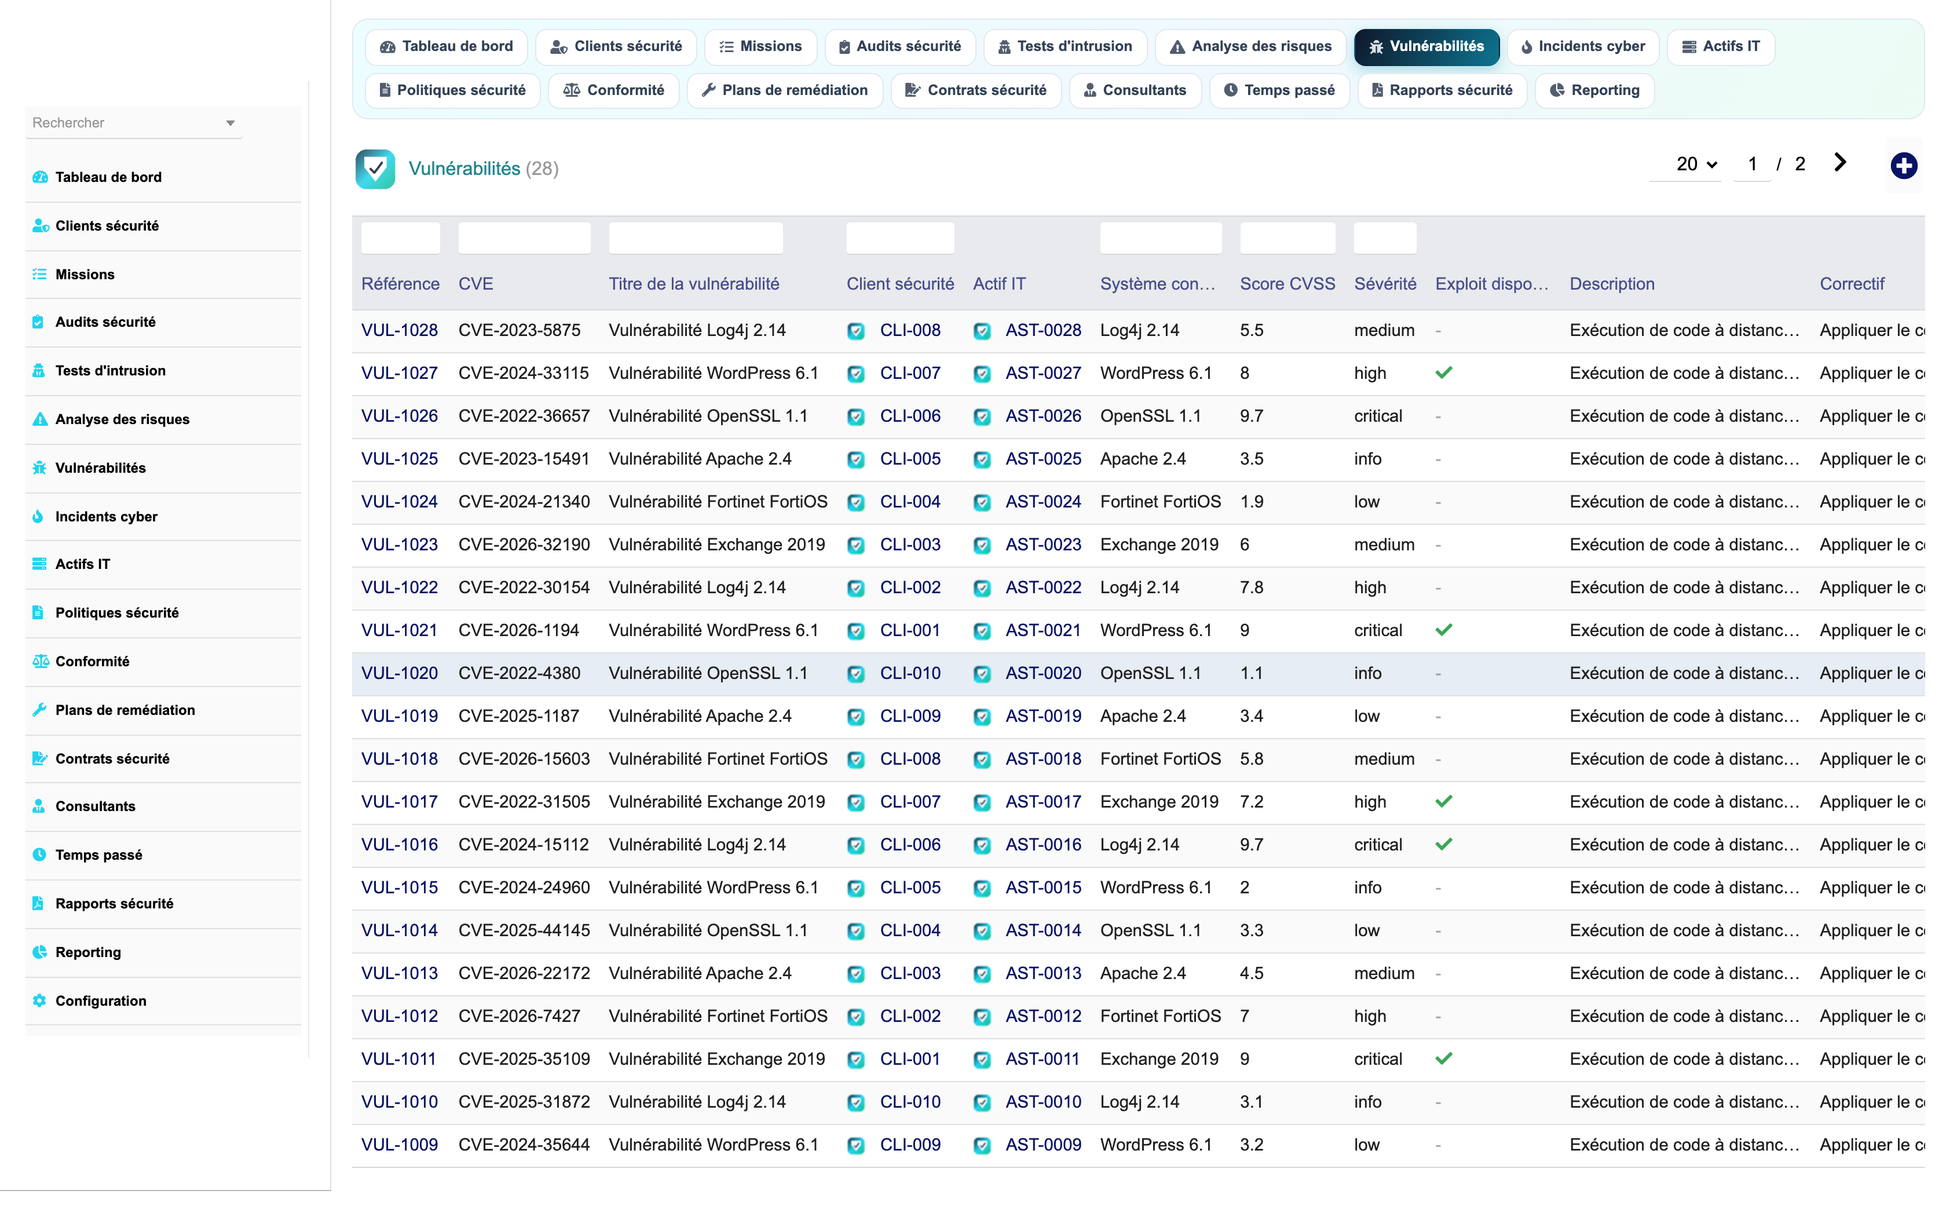Go to next page arrow
This screenshot has height=1205, width=1946.
tap(1840, 163)
